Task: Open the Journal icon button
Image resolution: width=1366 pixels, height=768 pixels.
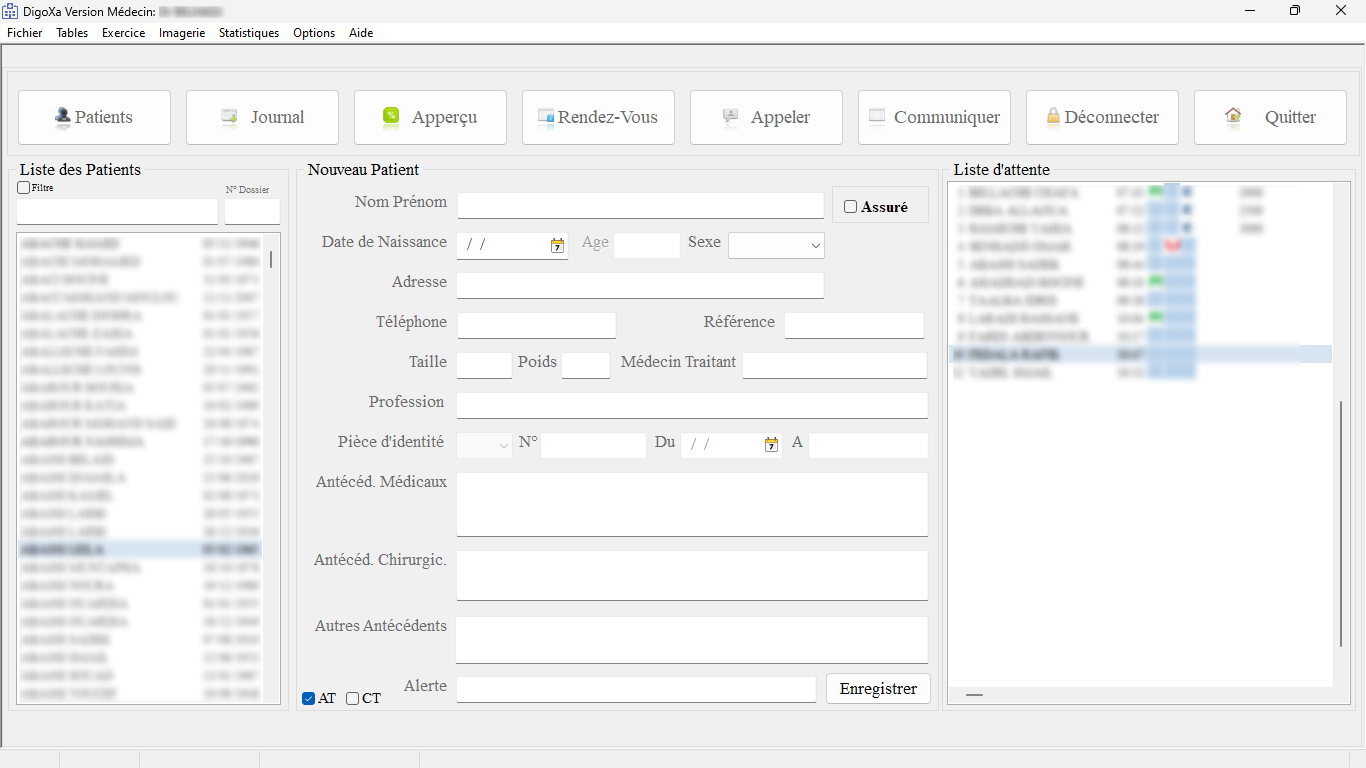Action: [230, 117]
